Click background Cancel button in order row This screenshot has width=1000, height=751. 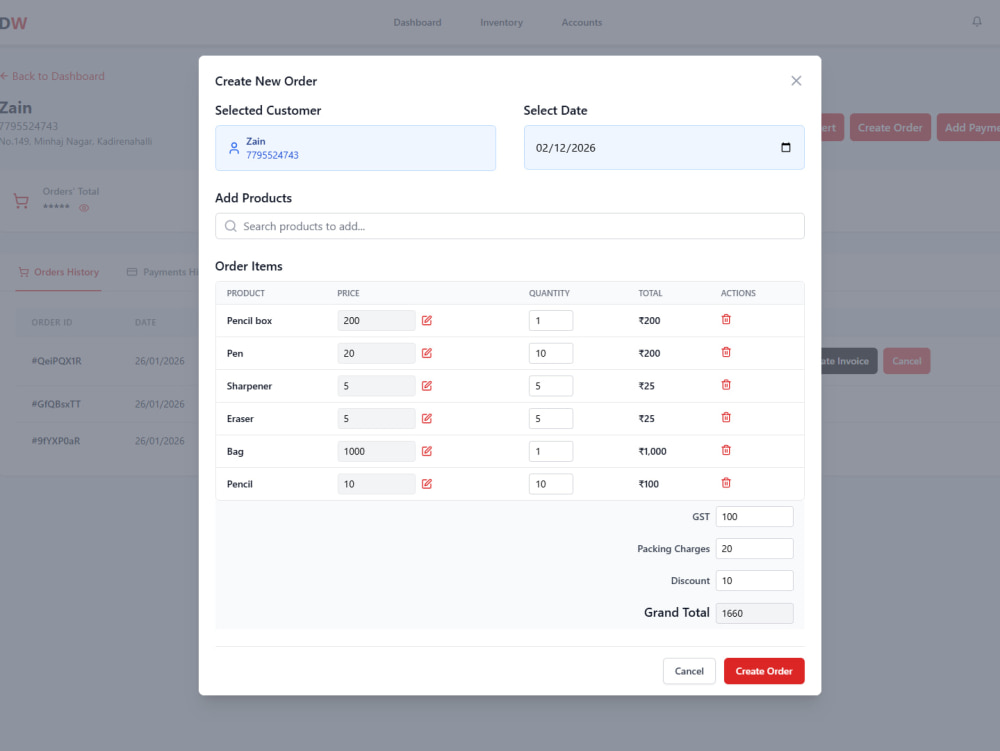coord(906,361)
